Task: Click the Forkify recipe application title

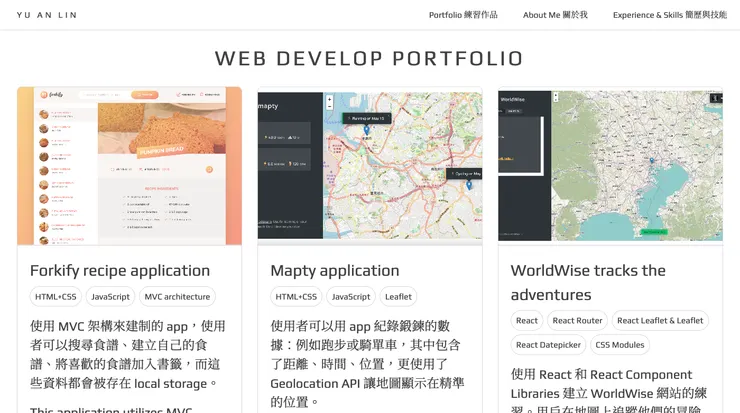Action: [x=120, y=270]
